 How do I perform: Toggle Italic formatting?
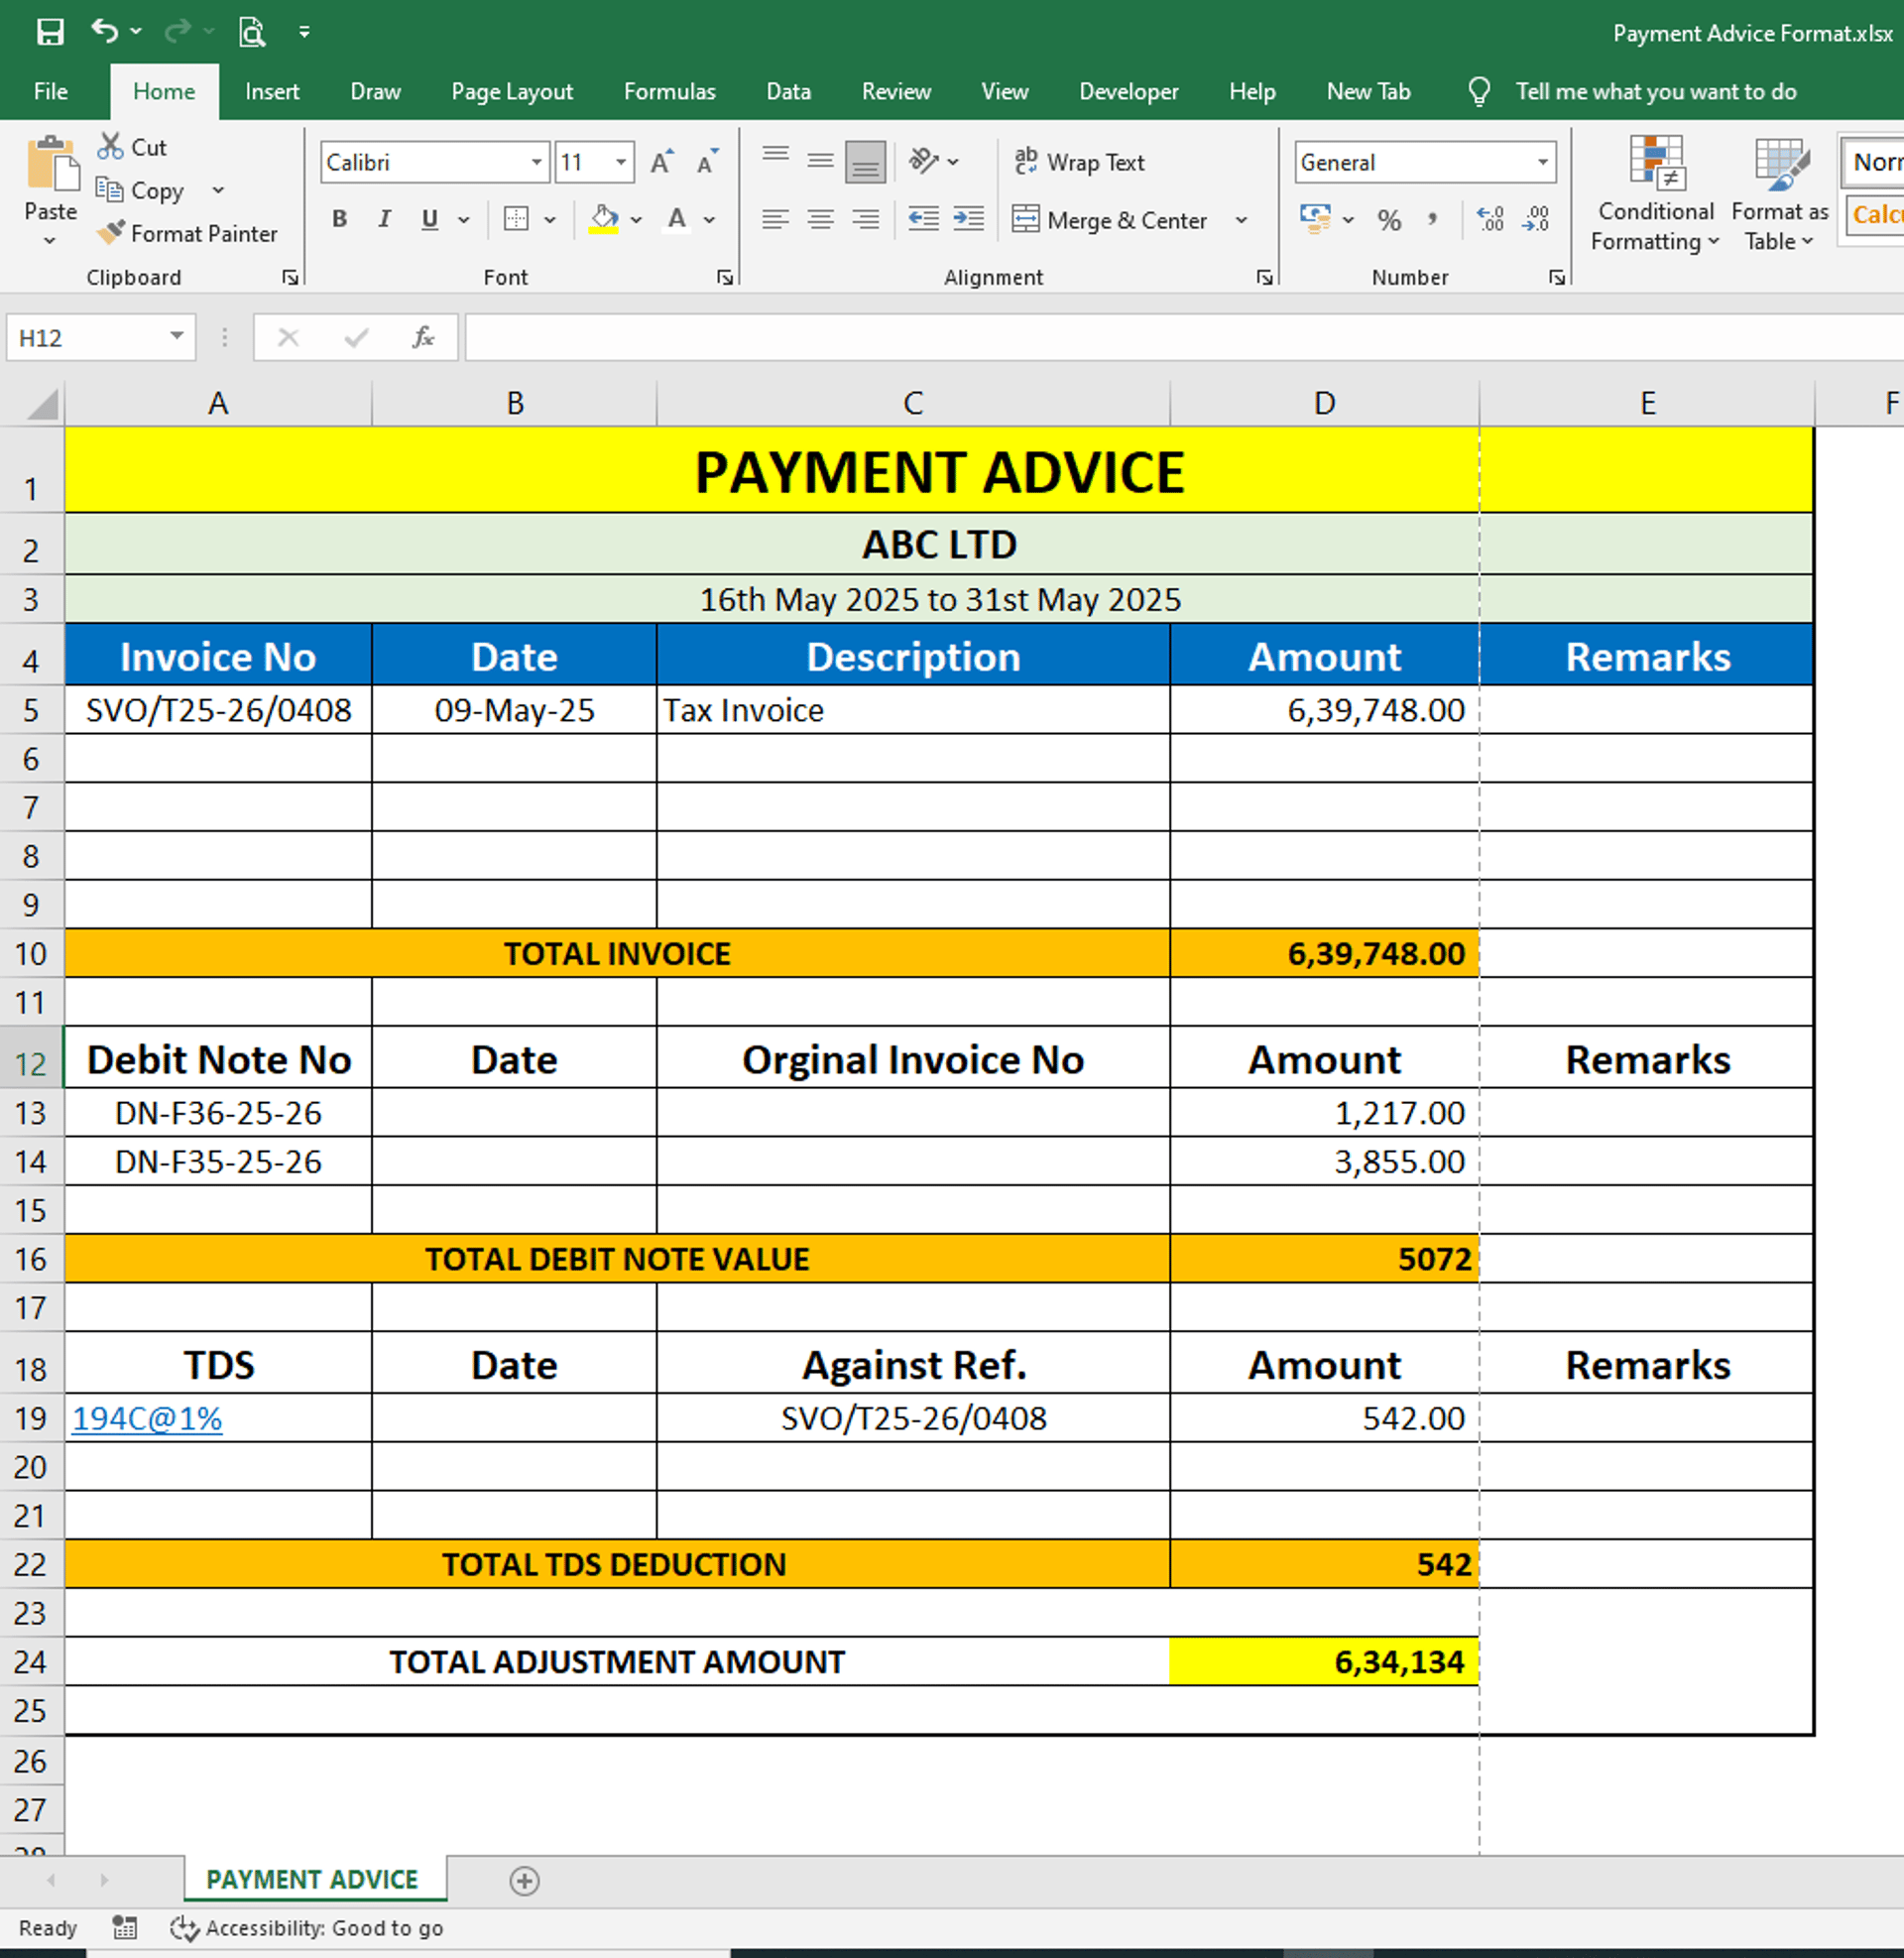pyautogui.click(x=384, y=219)
